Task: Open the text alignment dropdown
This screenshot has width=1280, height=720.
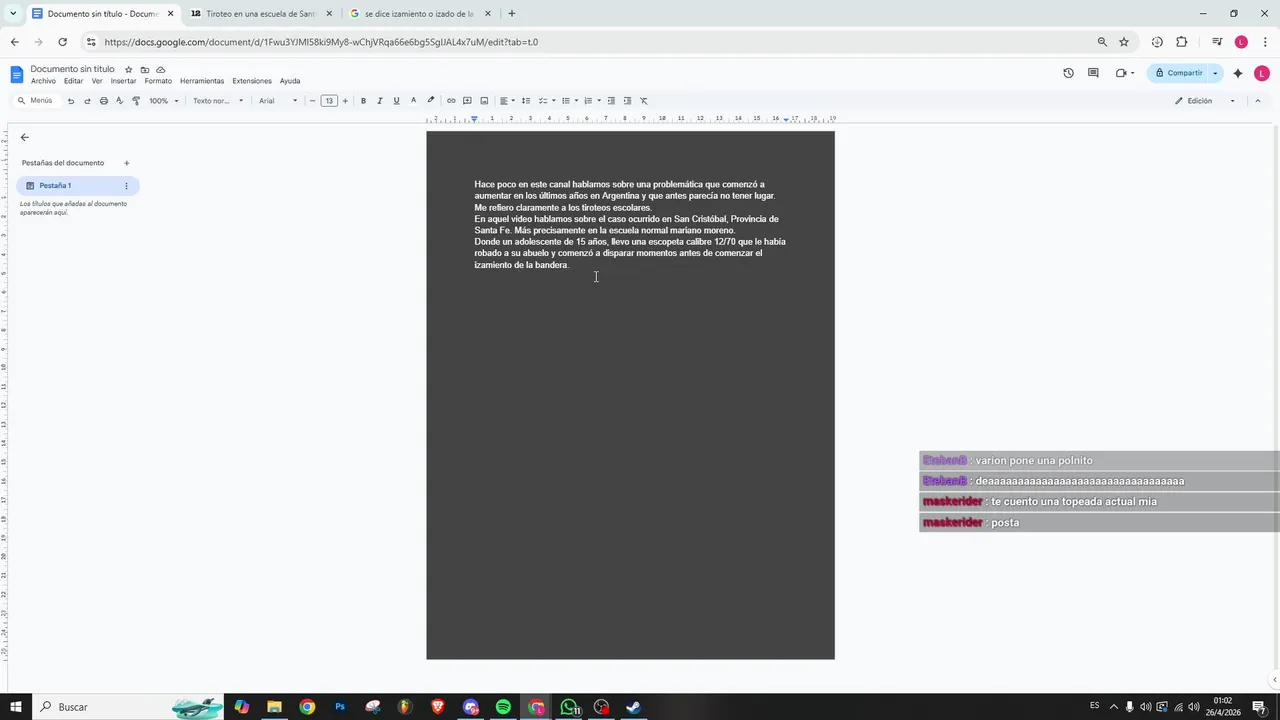Action: [x=507, y=101]
